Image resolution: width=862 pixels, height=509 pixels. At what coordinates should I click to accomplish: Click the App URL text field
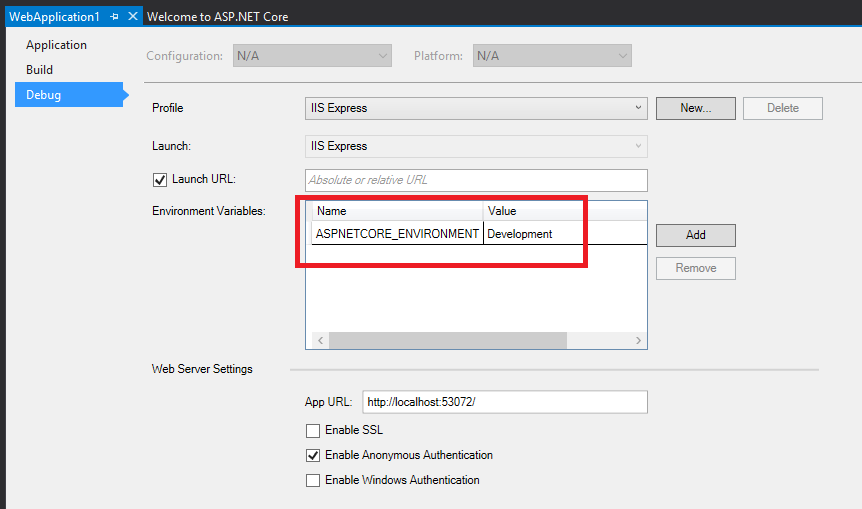coord(504,402)
